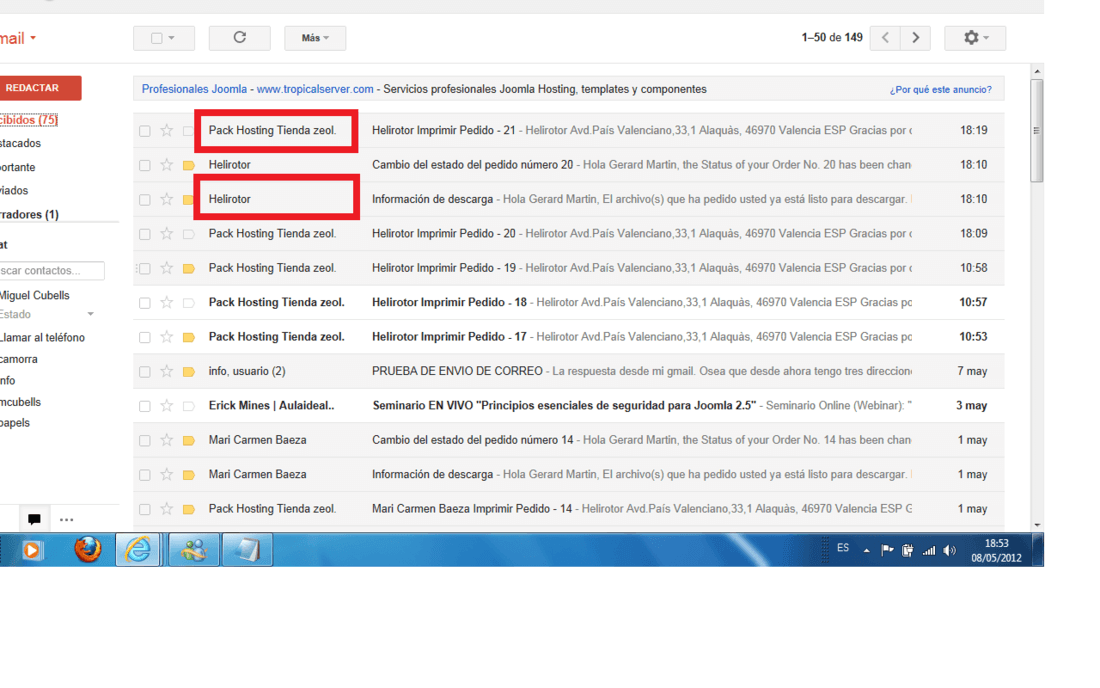Tick the Helirotor Imprimir Pedido - 18 checkbox
Screen dimensions: 1100x688
(145, 303)
